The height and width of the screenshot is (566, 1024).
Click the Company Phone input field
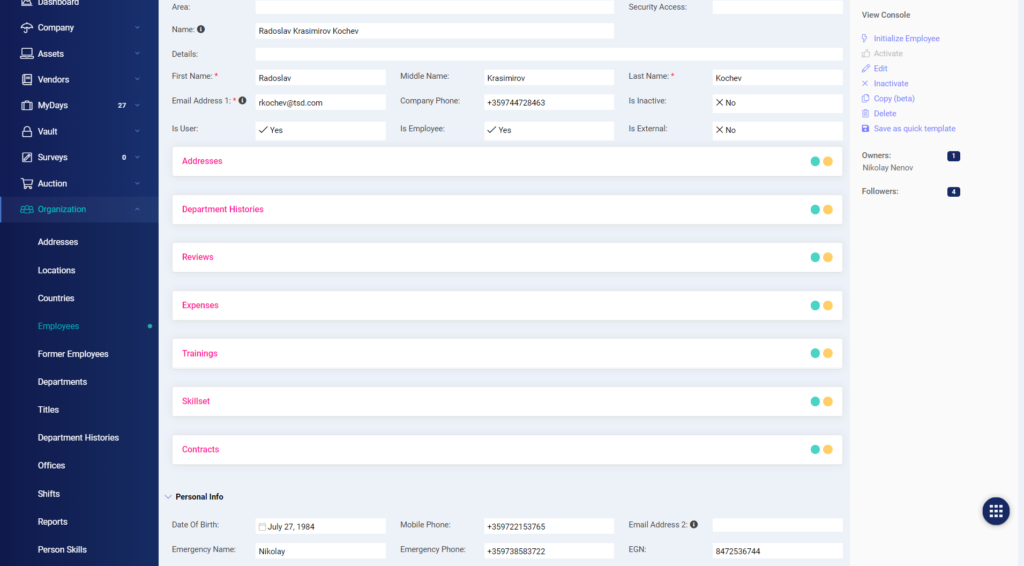tap(548, 102)
